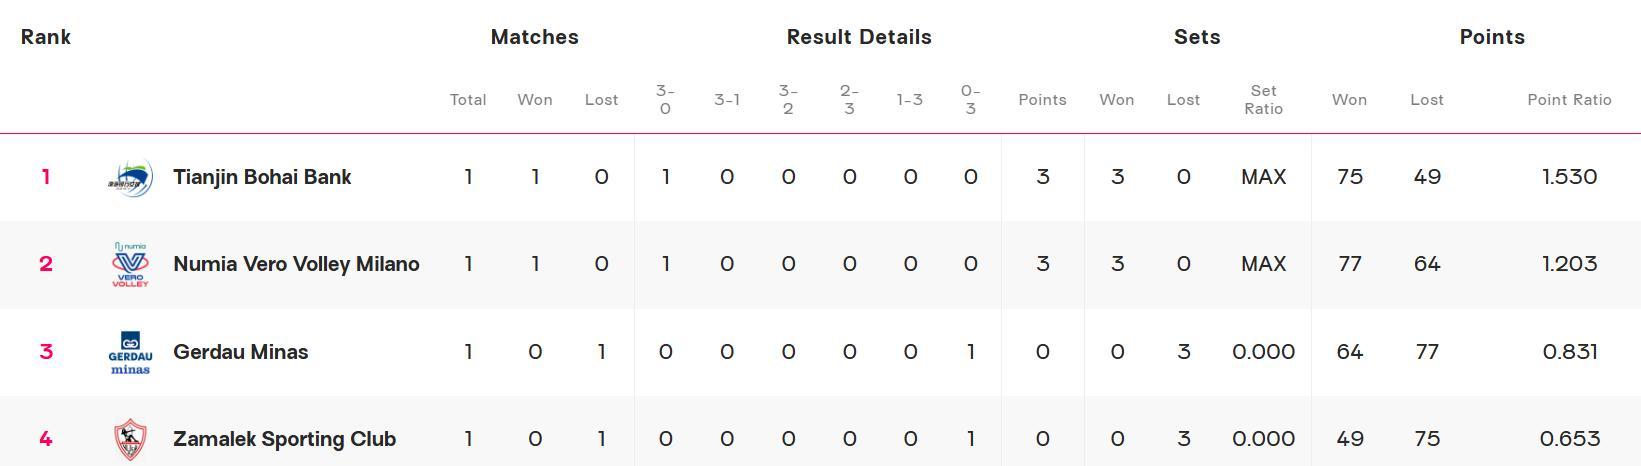Click the Zamalek Sporting Club crest
Screen dimensions: 1641x466
(x=130, y=439)
